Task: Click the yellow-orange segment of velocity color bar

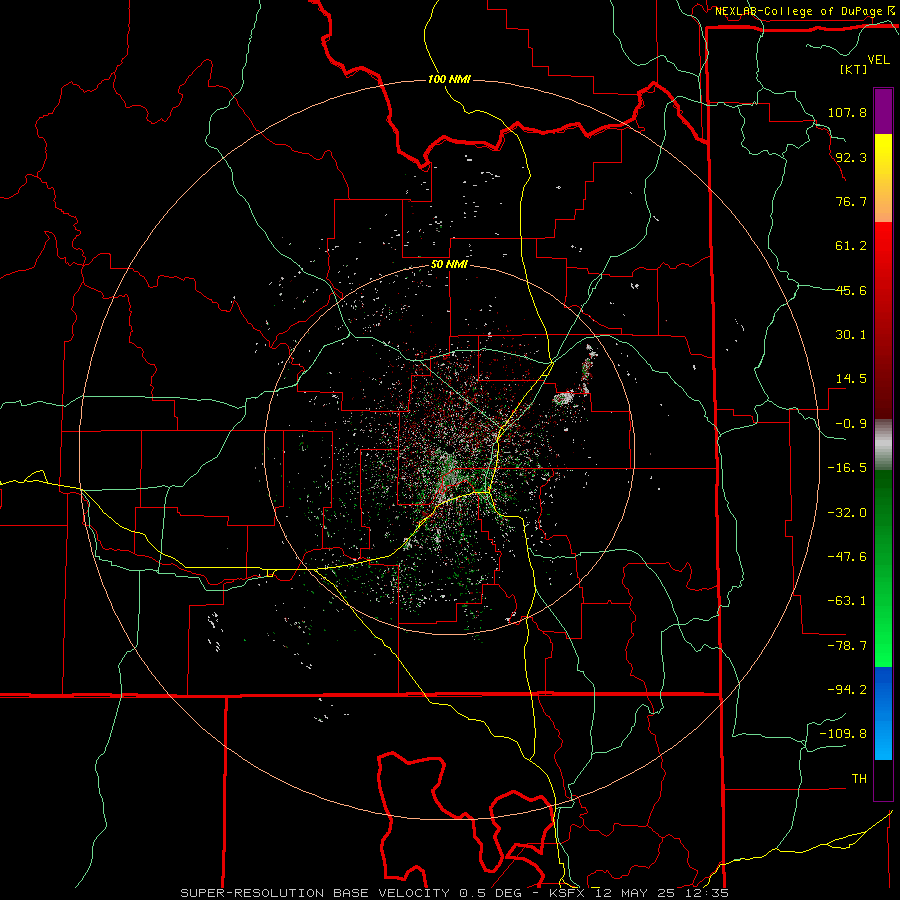Action: click(883, 179)
